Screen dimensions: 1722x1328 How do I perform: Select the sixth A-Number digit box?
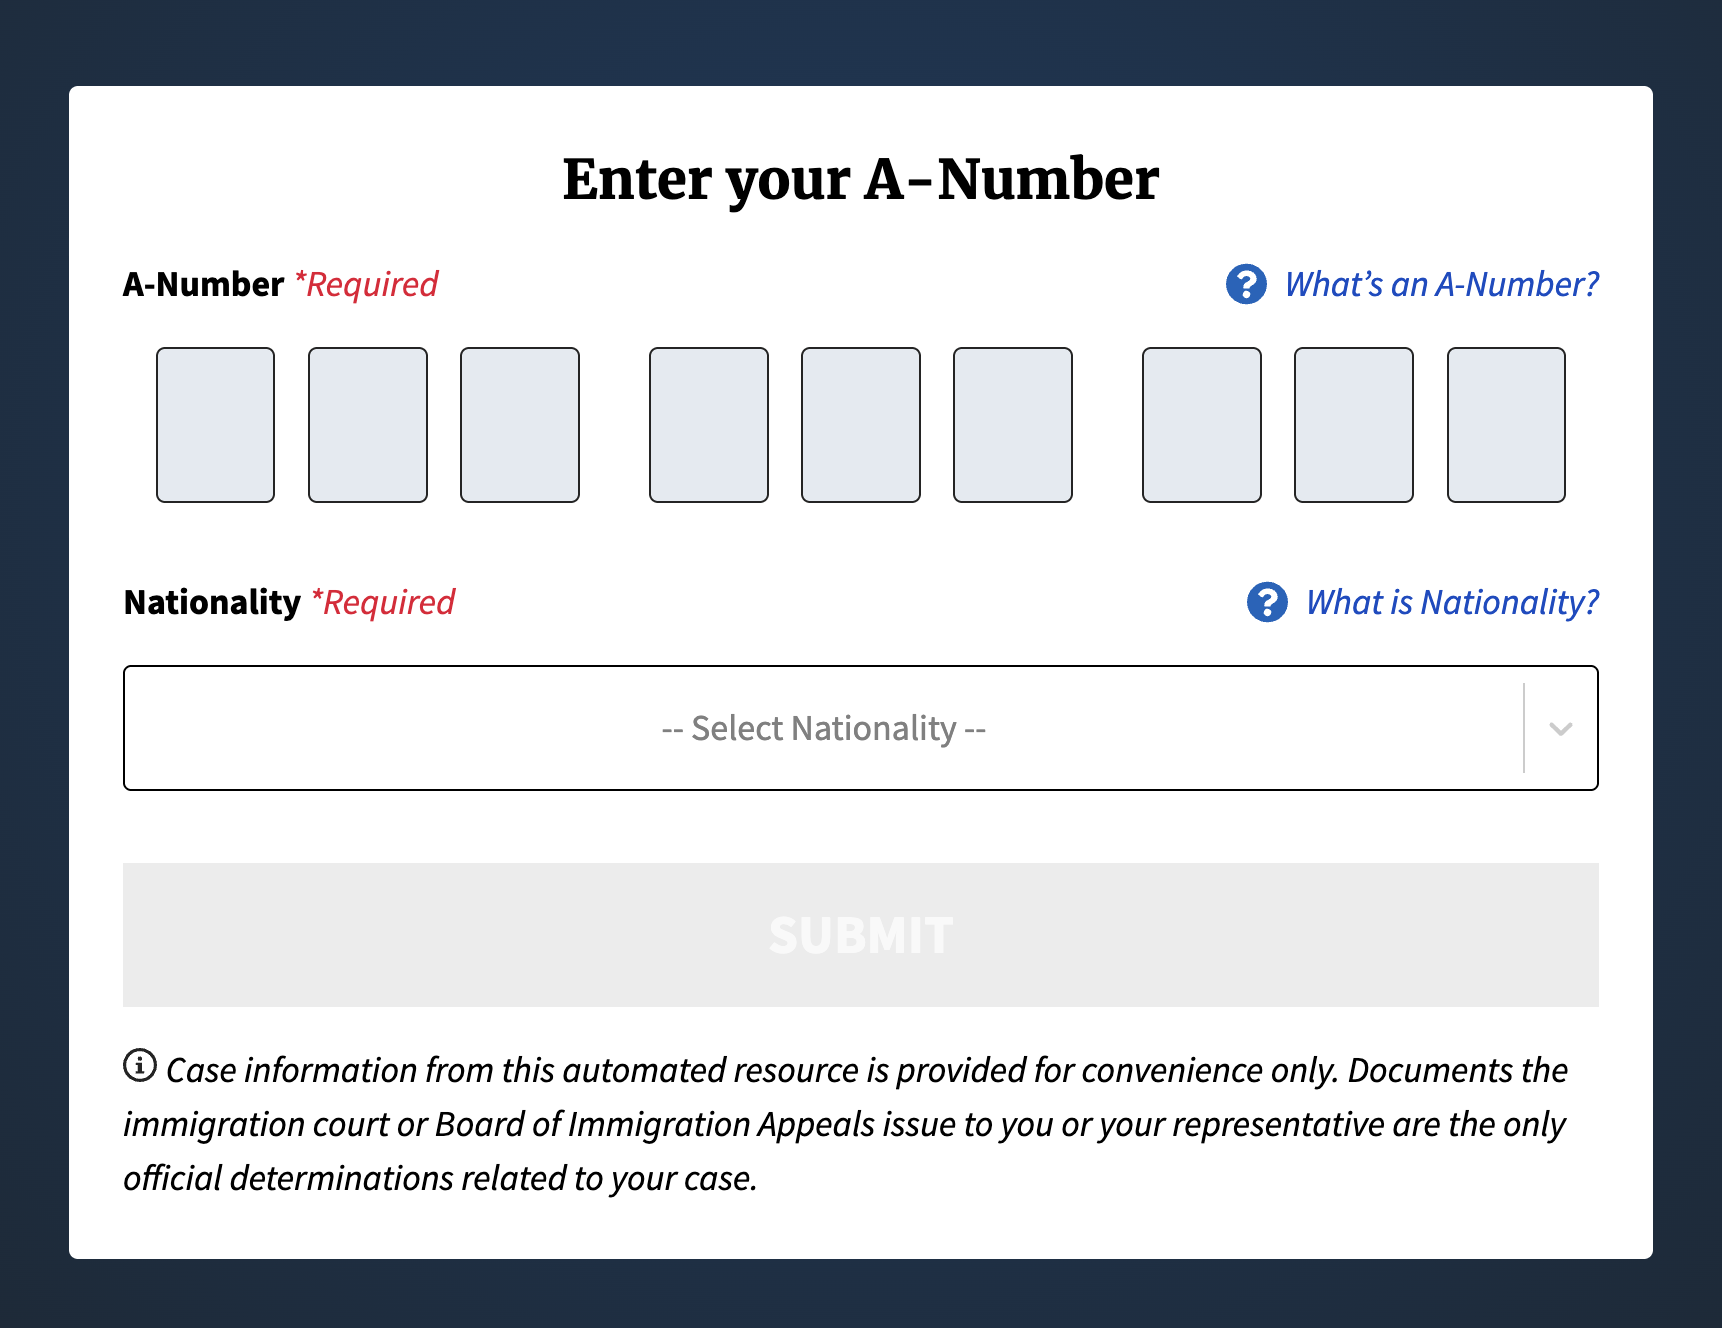(x=1012, y=424)
